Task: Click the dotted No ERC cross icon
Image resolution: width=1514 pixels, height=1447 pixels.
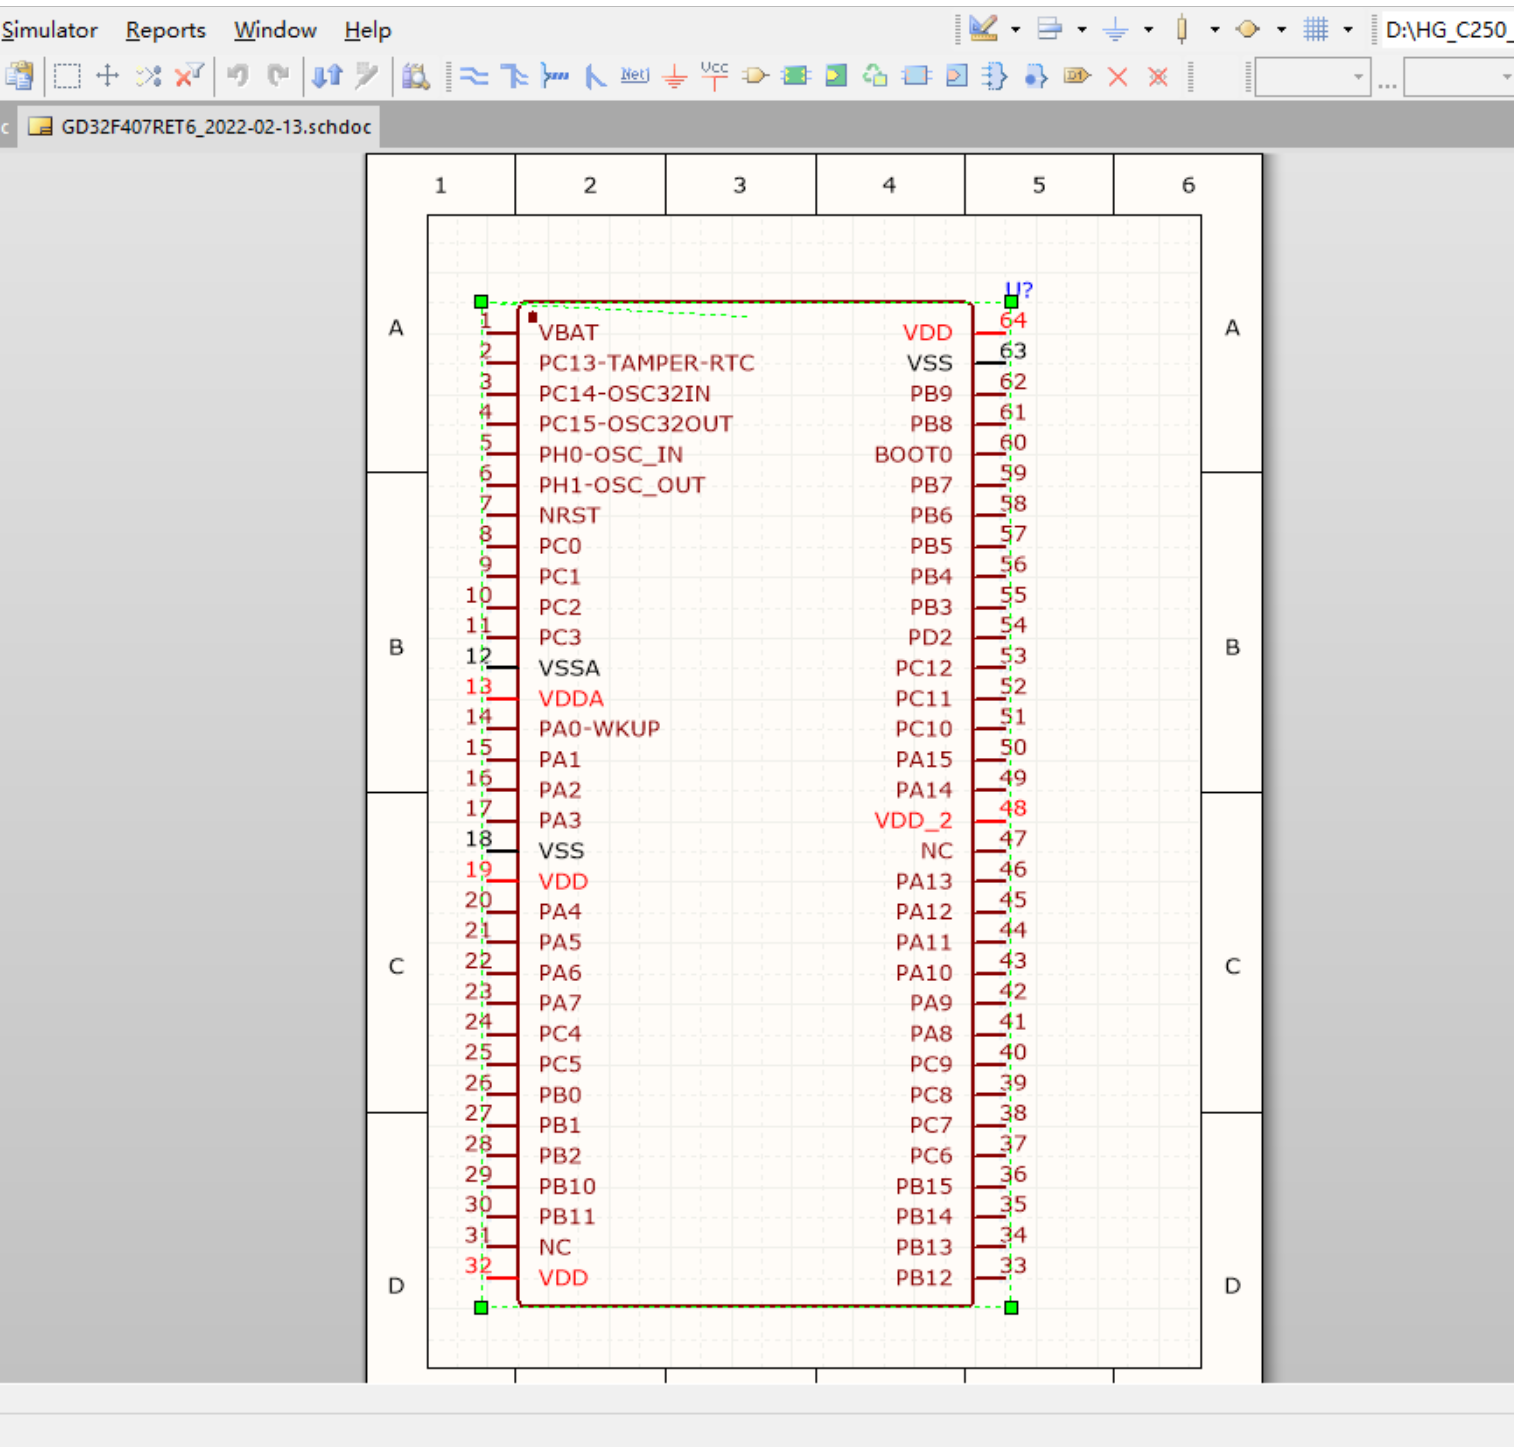Action: point(1158,76)
